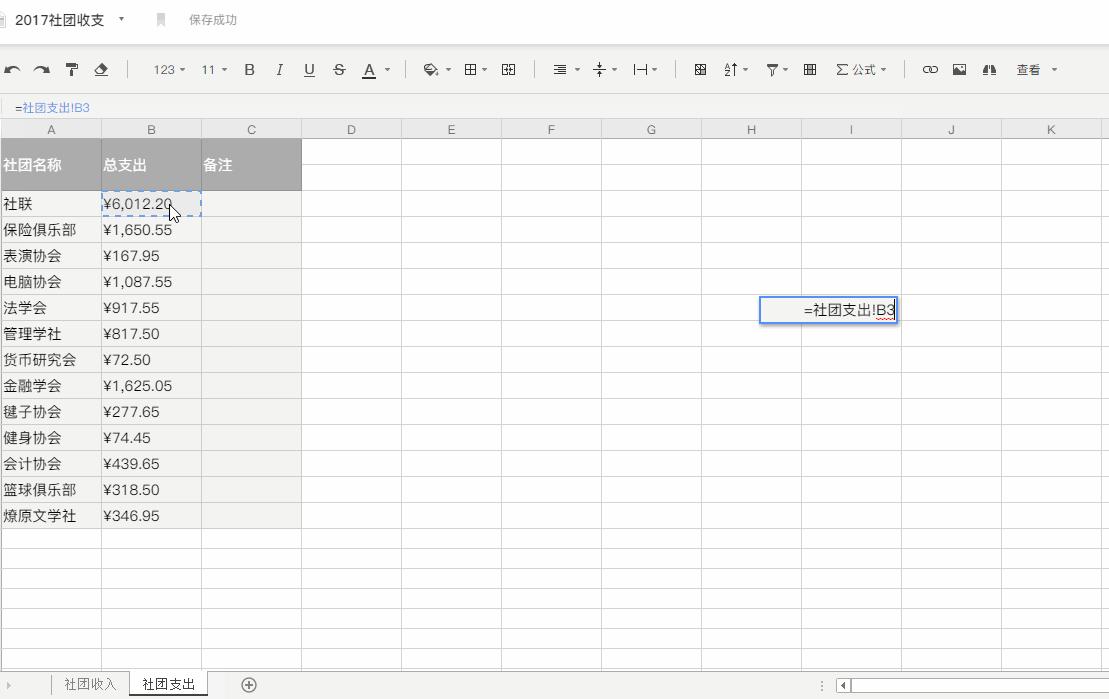Select the 管理学社 cell

click(x=51, y=334)
